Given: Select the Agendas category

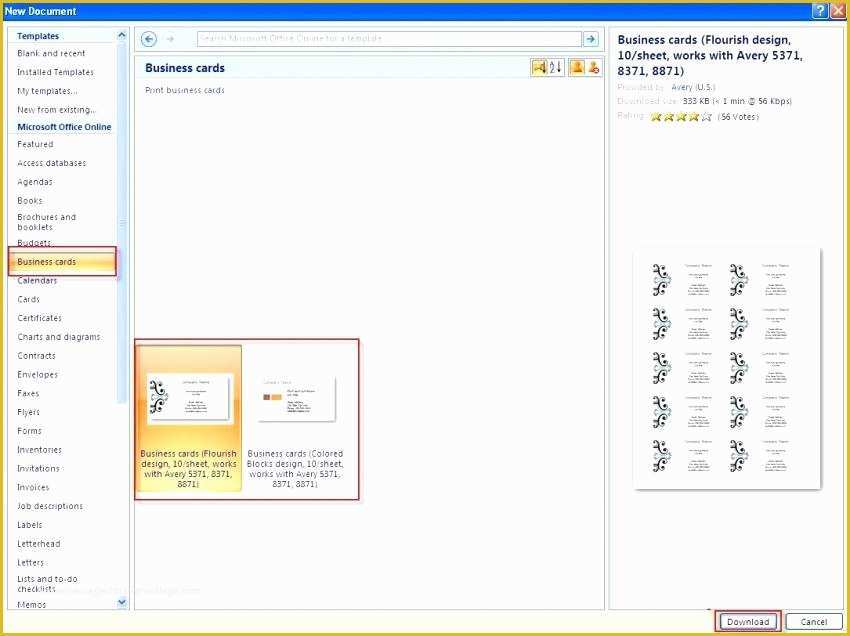Looking at the screenshot, I should pyautogui.click(x=35, y=182).
